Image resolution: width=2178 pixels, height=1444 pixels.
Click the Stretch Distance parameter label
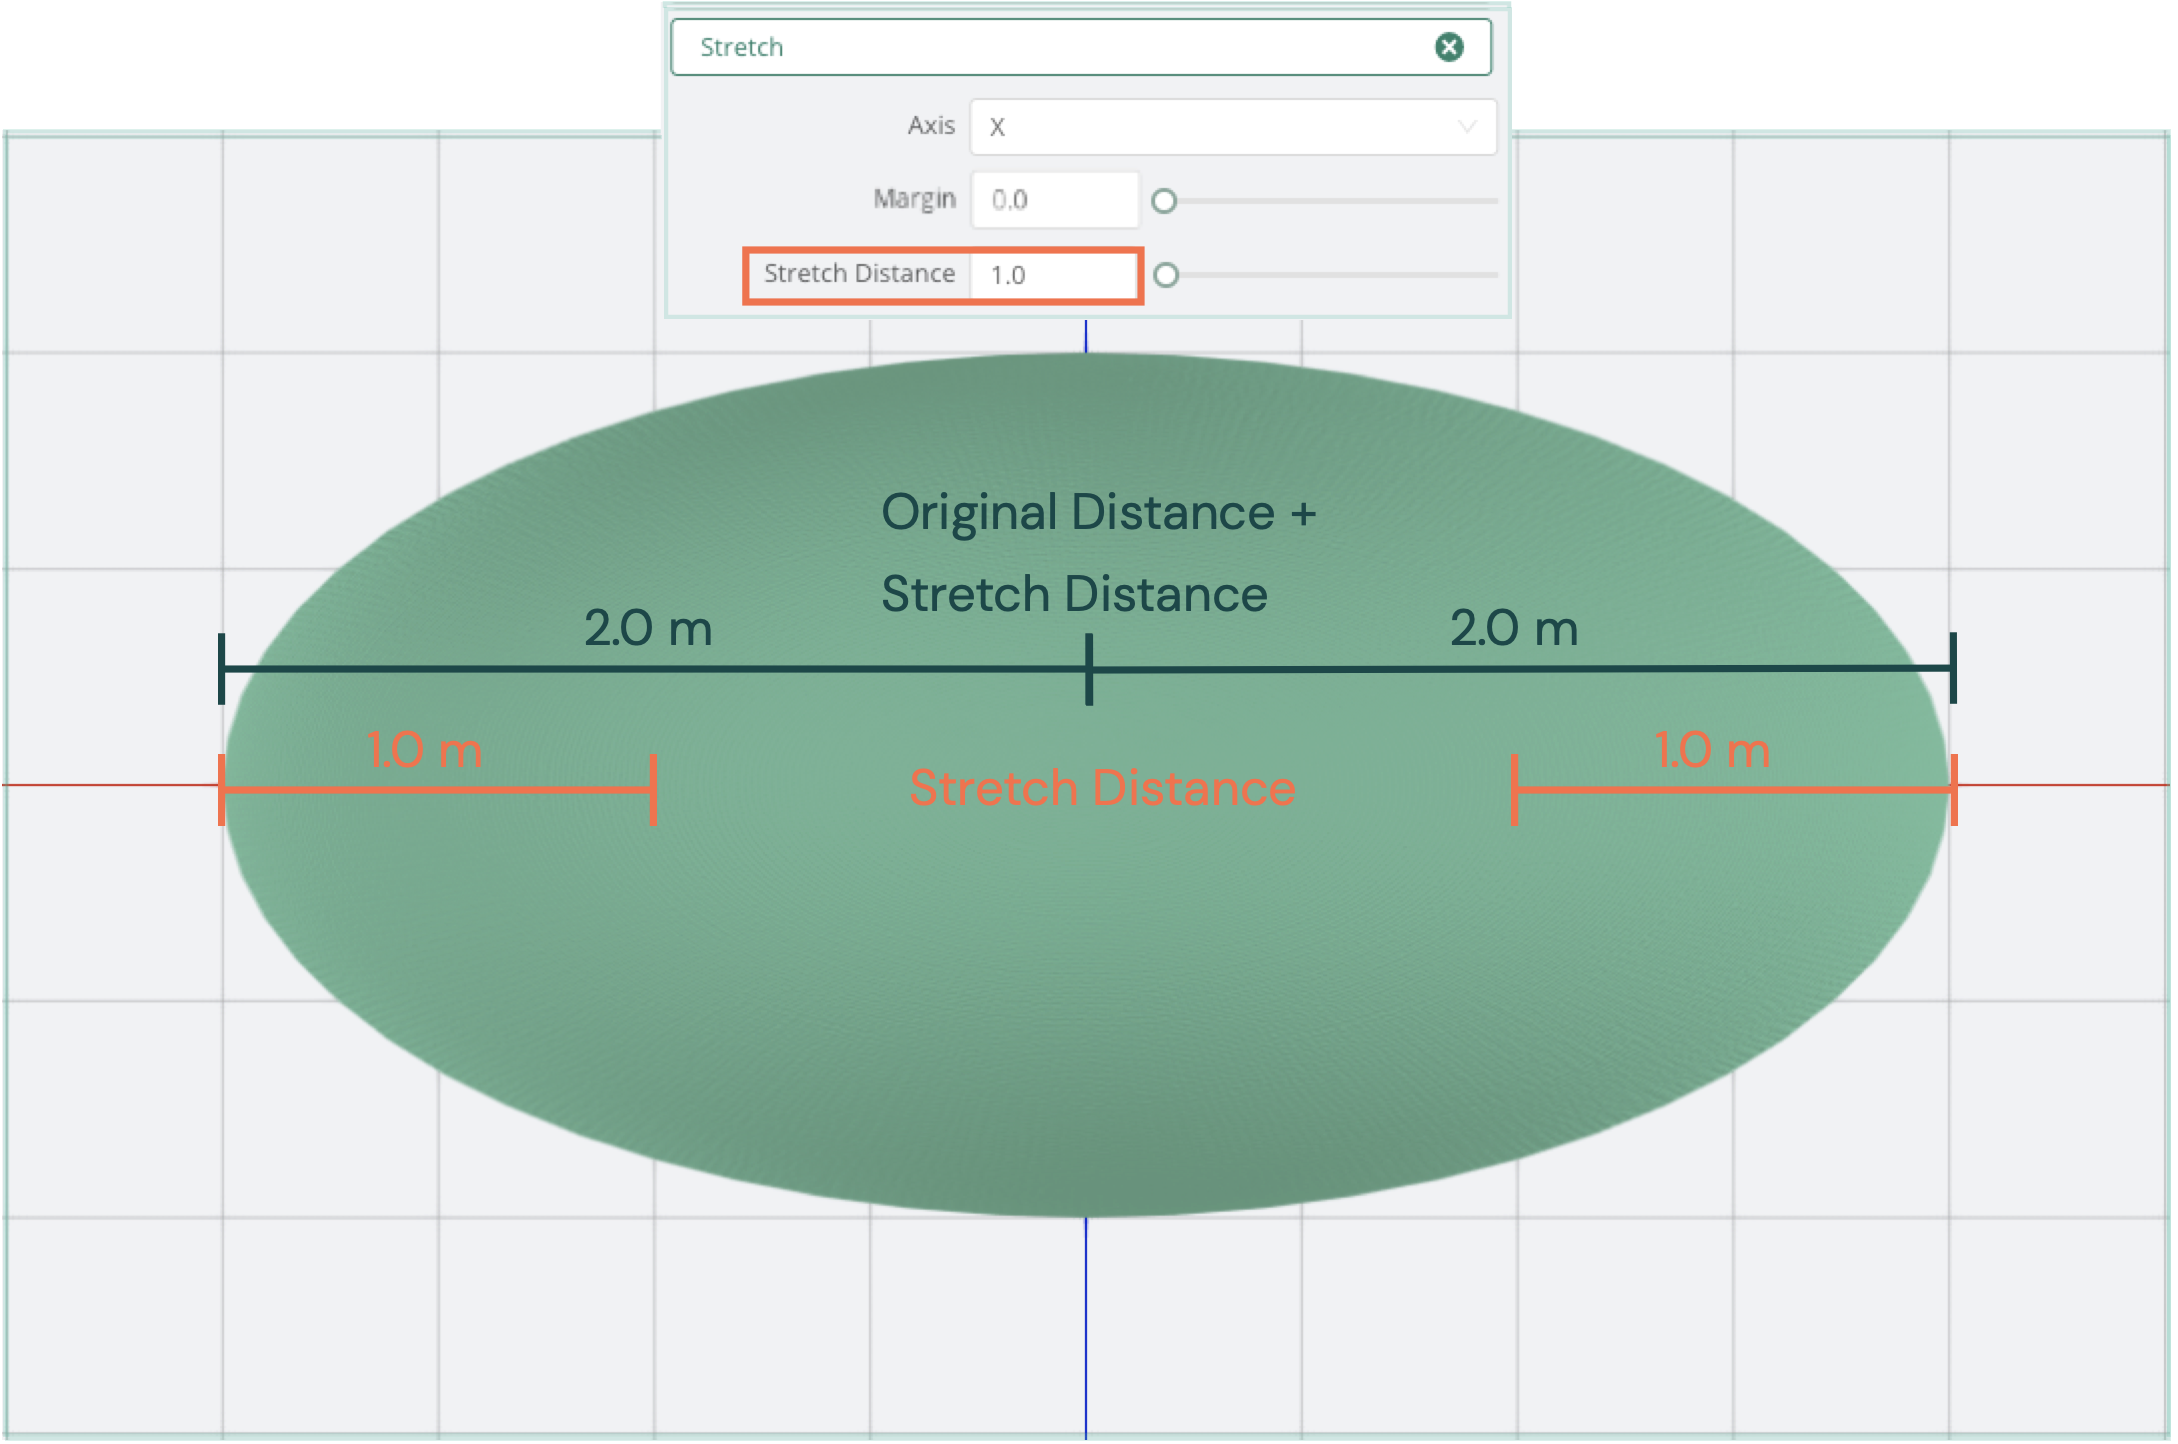click(x=859, y=274)
